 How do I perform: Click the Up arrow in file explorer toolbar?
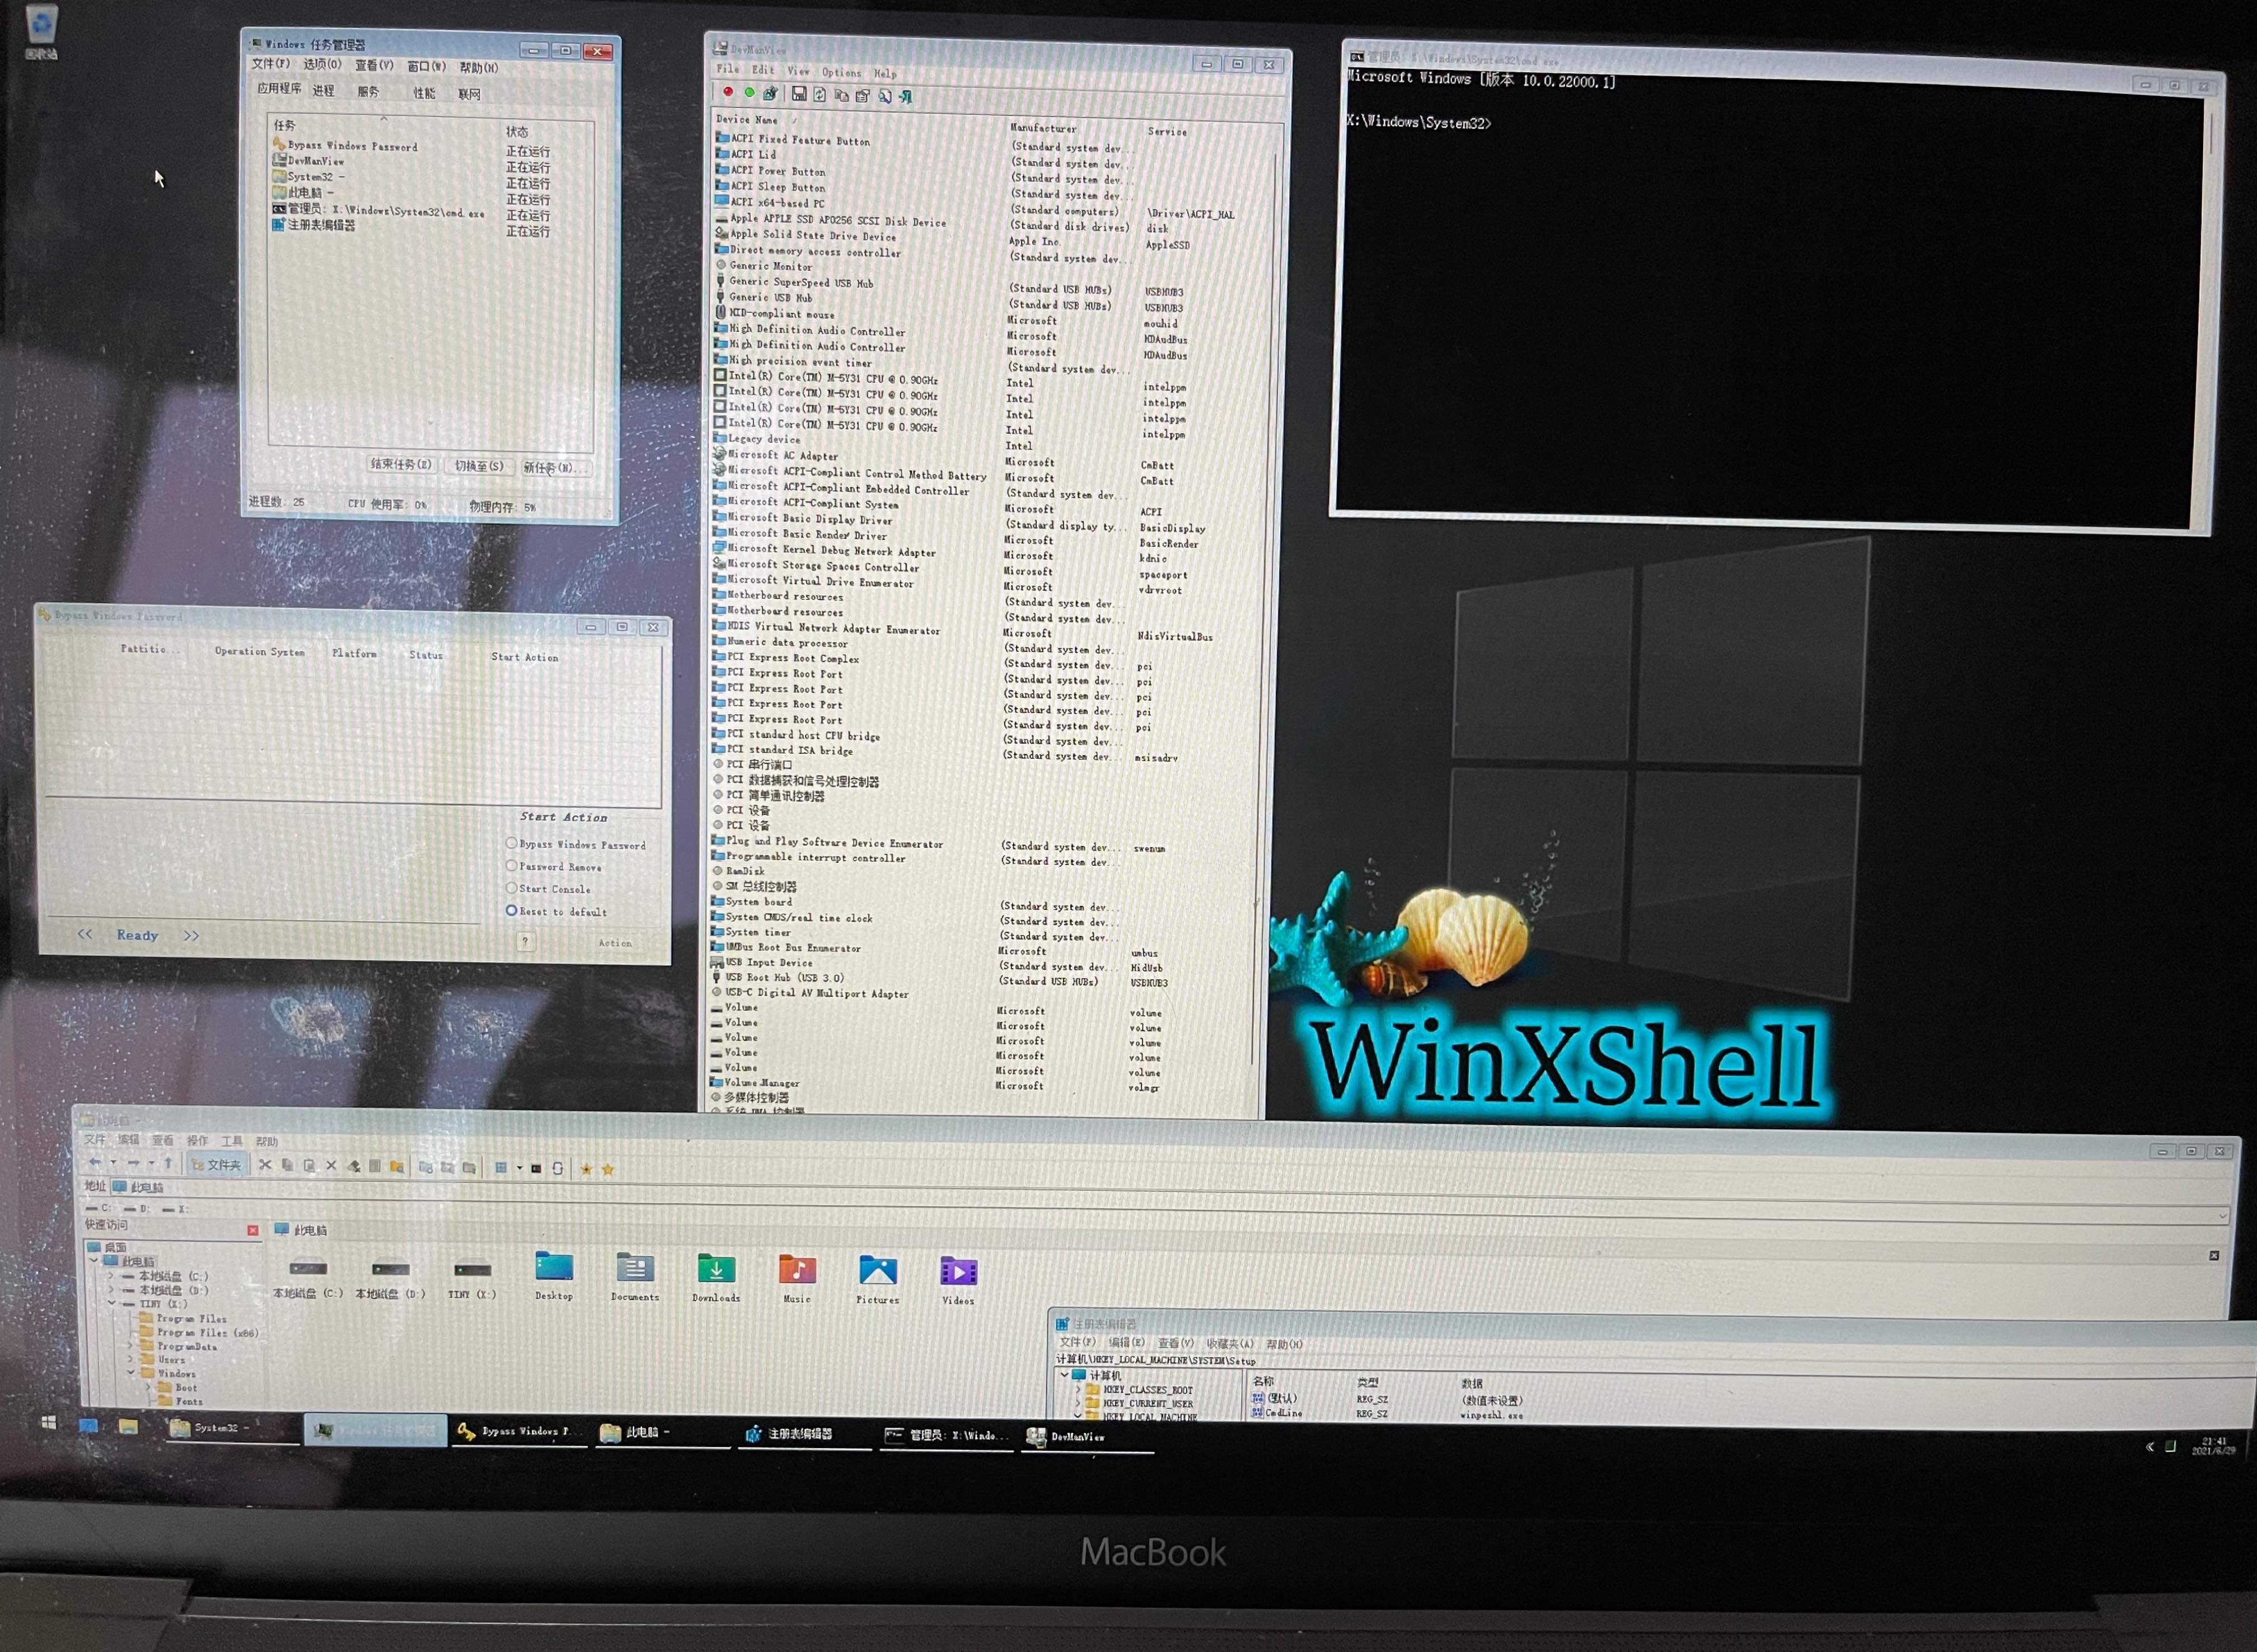[168, 1163]
